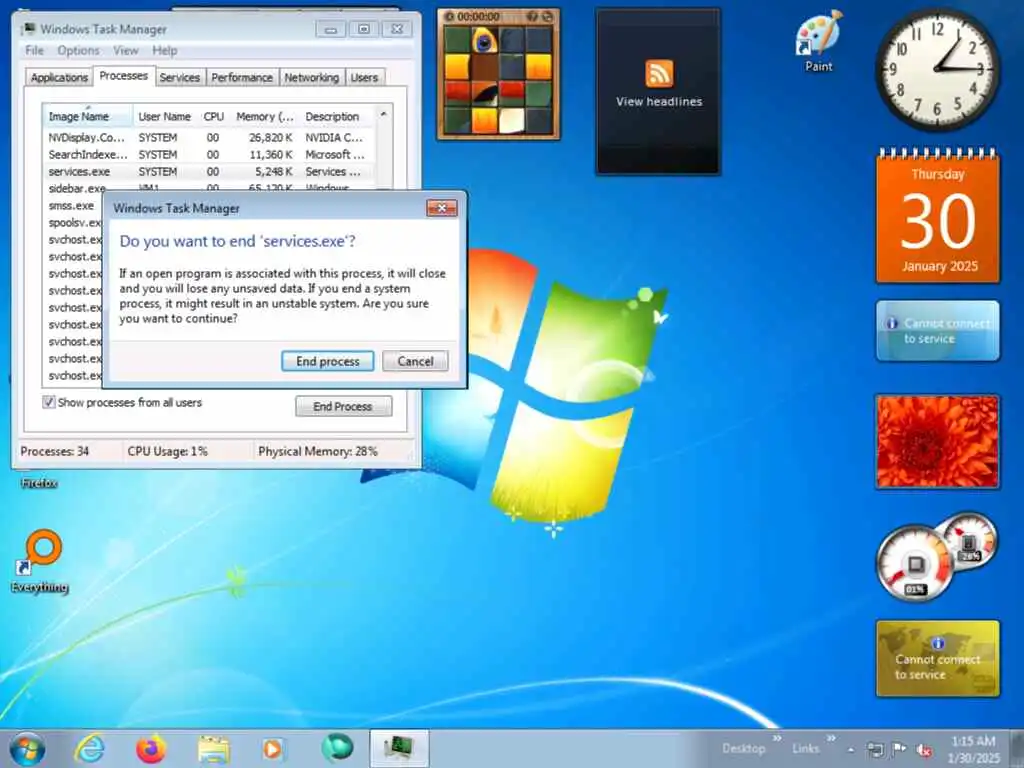Open the Services tab
Screen dimensions: 1024x768
180,77
